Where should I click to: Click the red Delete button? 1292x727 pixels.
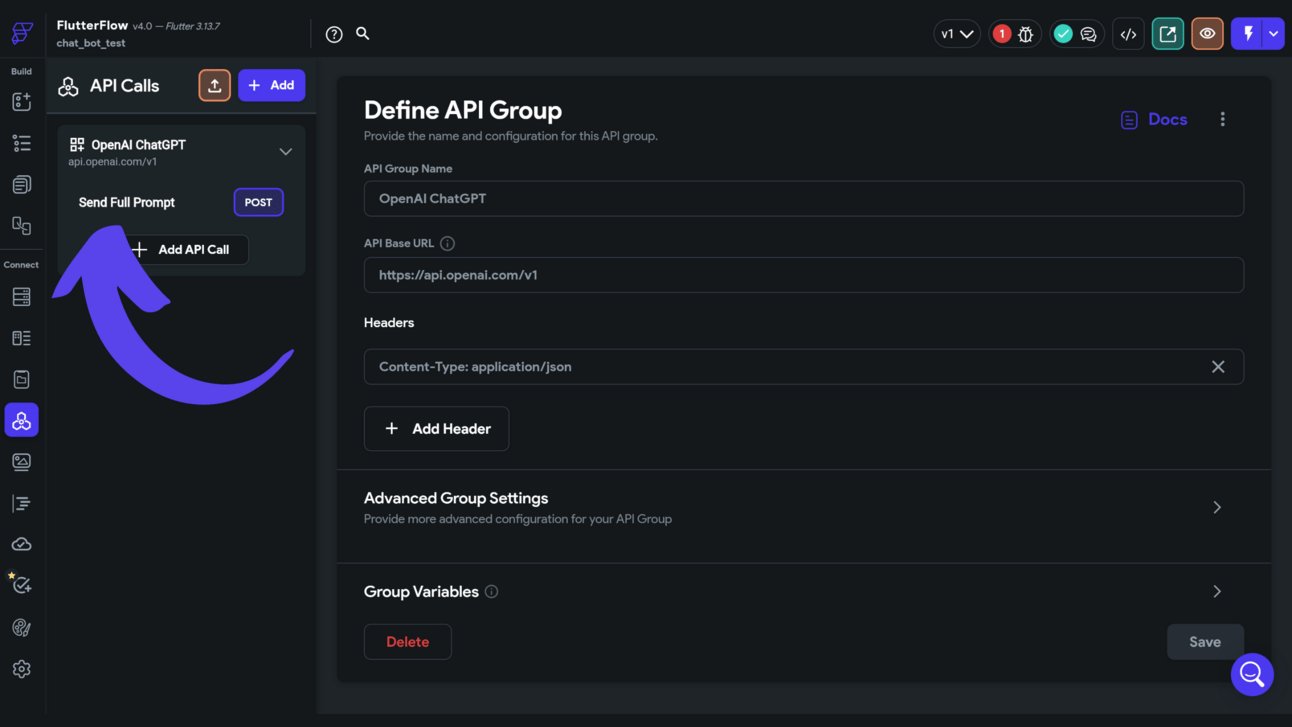point(407,642)
